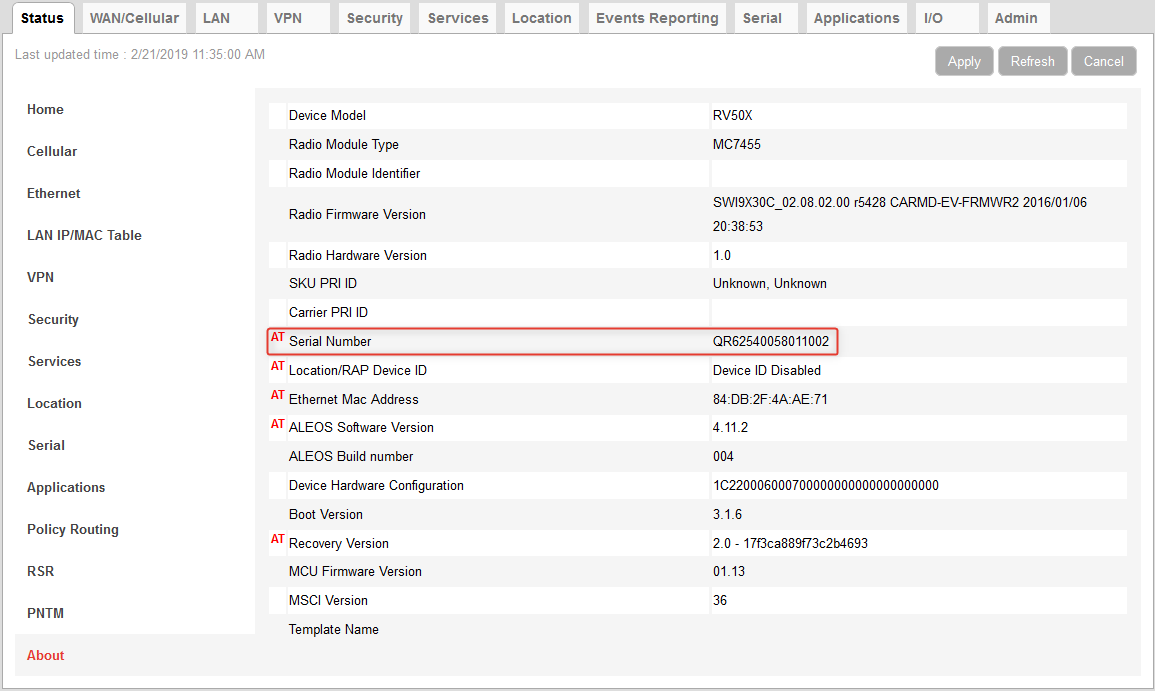This screenshot has width=1155, height=691.
Task: View the LAN IP/MAC Table page
Action: click(83, 235)
